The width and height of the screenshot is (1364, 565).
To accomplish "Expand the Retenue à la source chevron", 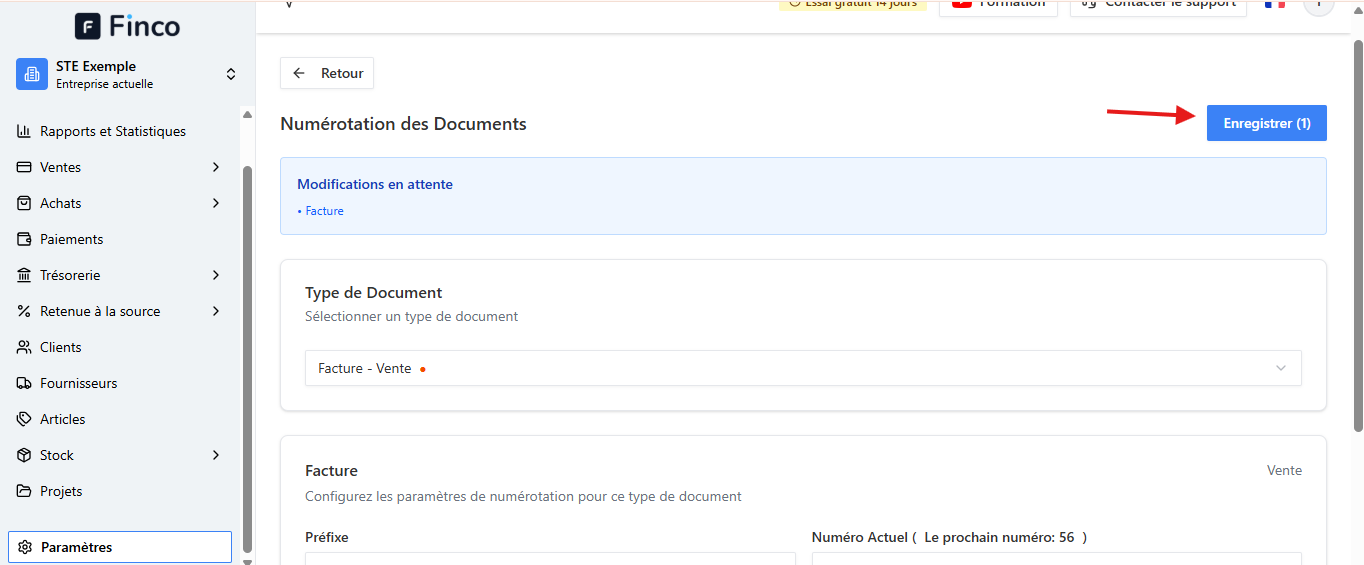I will pyautogui.click(x=216, y=311).
